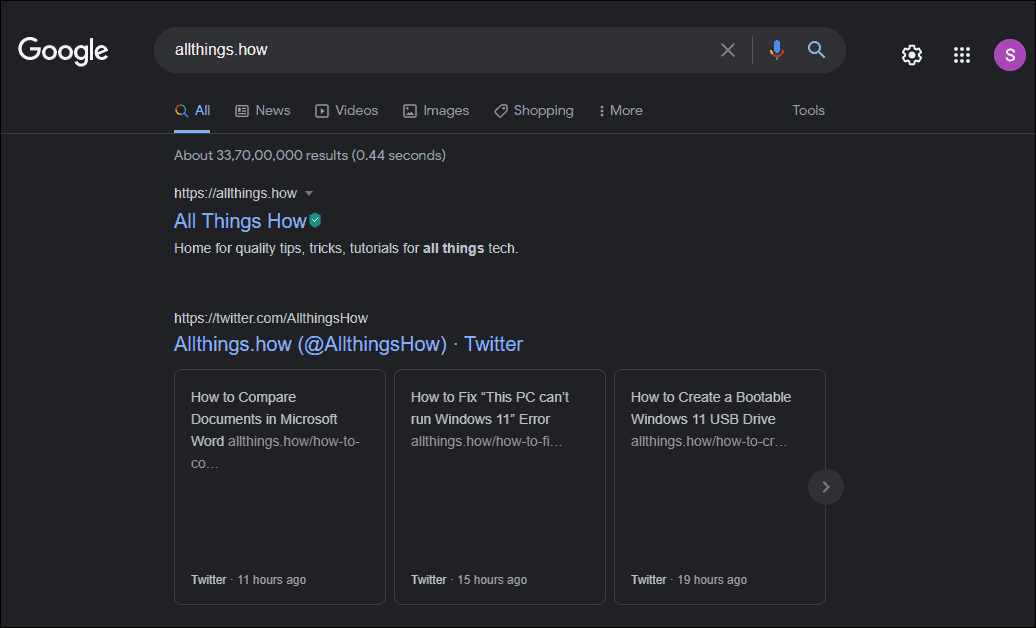Screen dimensions: 1036x628
Task: Open the profile avatar with the S initial
Action: pyautogui.click(x=1009, y=55)
